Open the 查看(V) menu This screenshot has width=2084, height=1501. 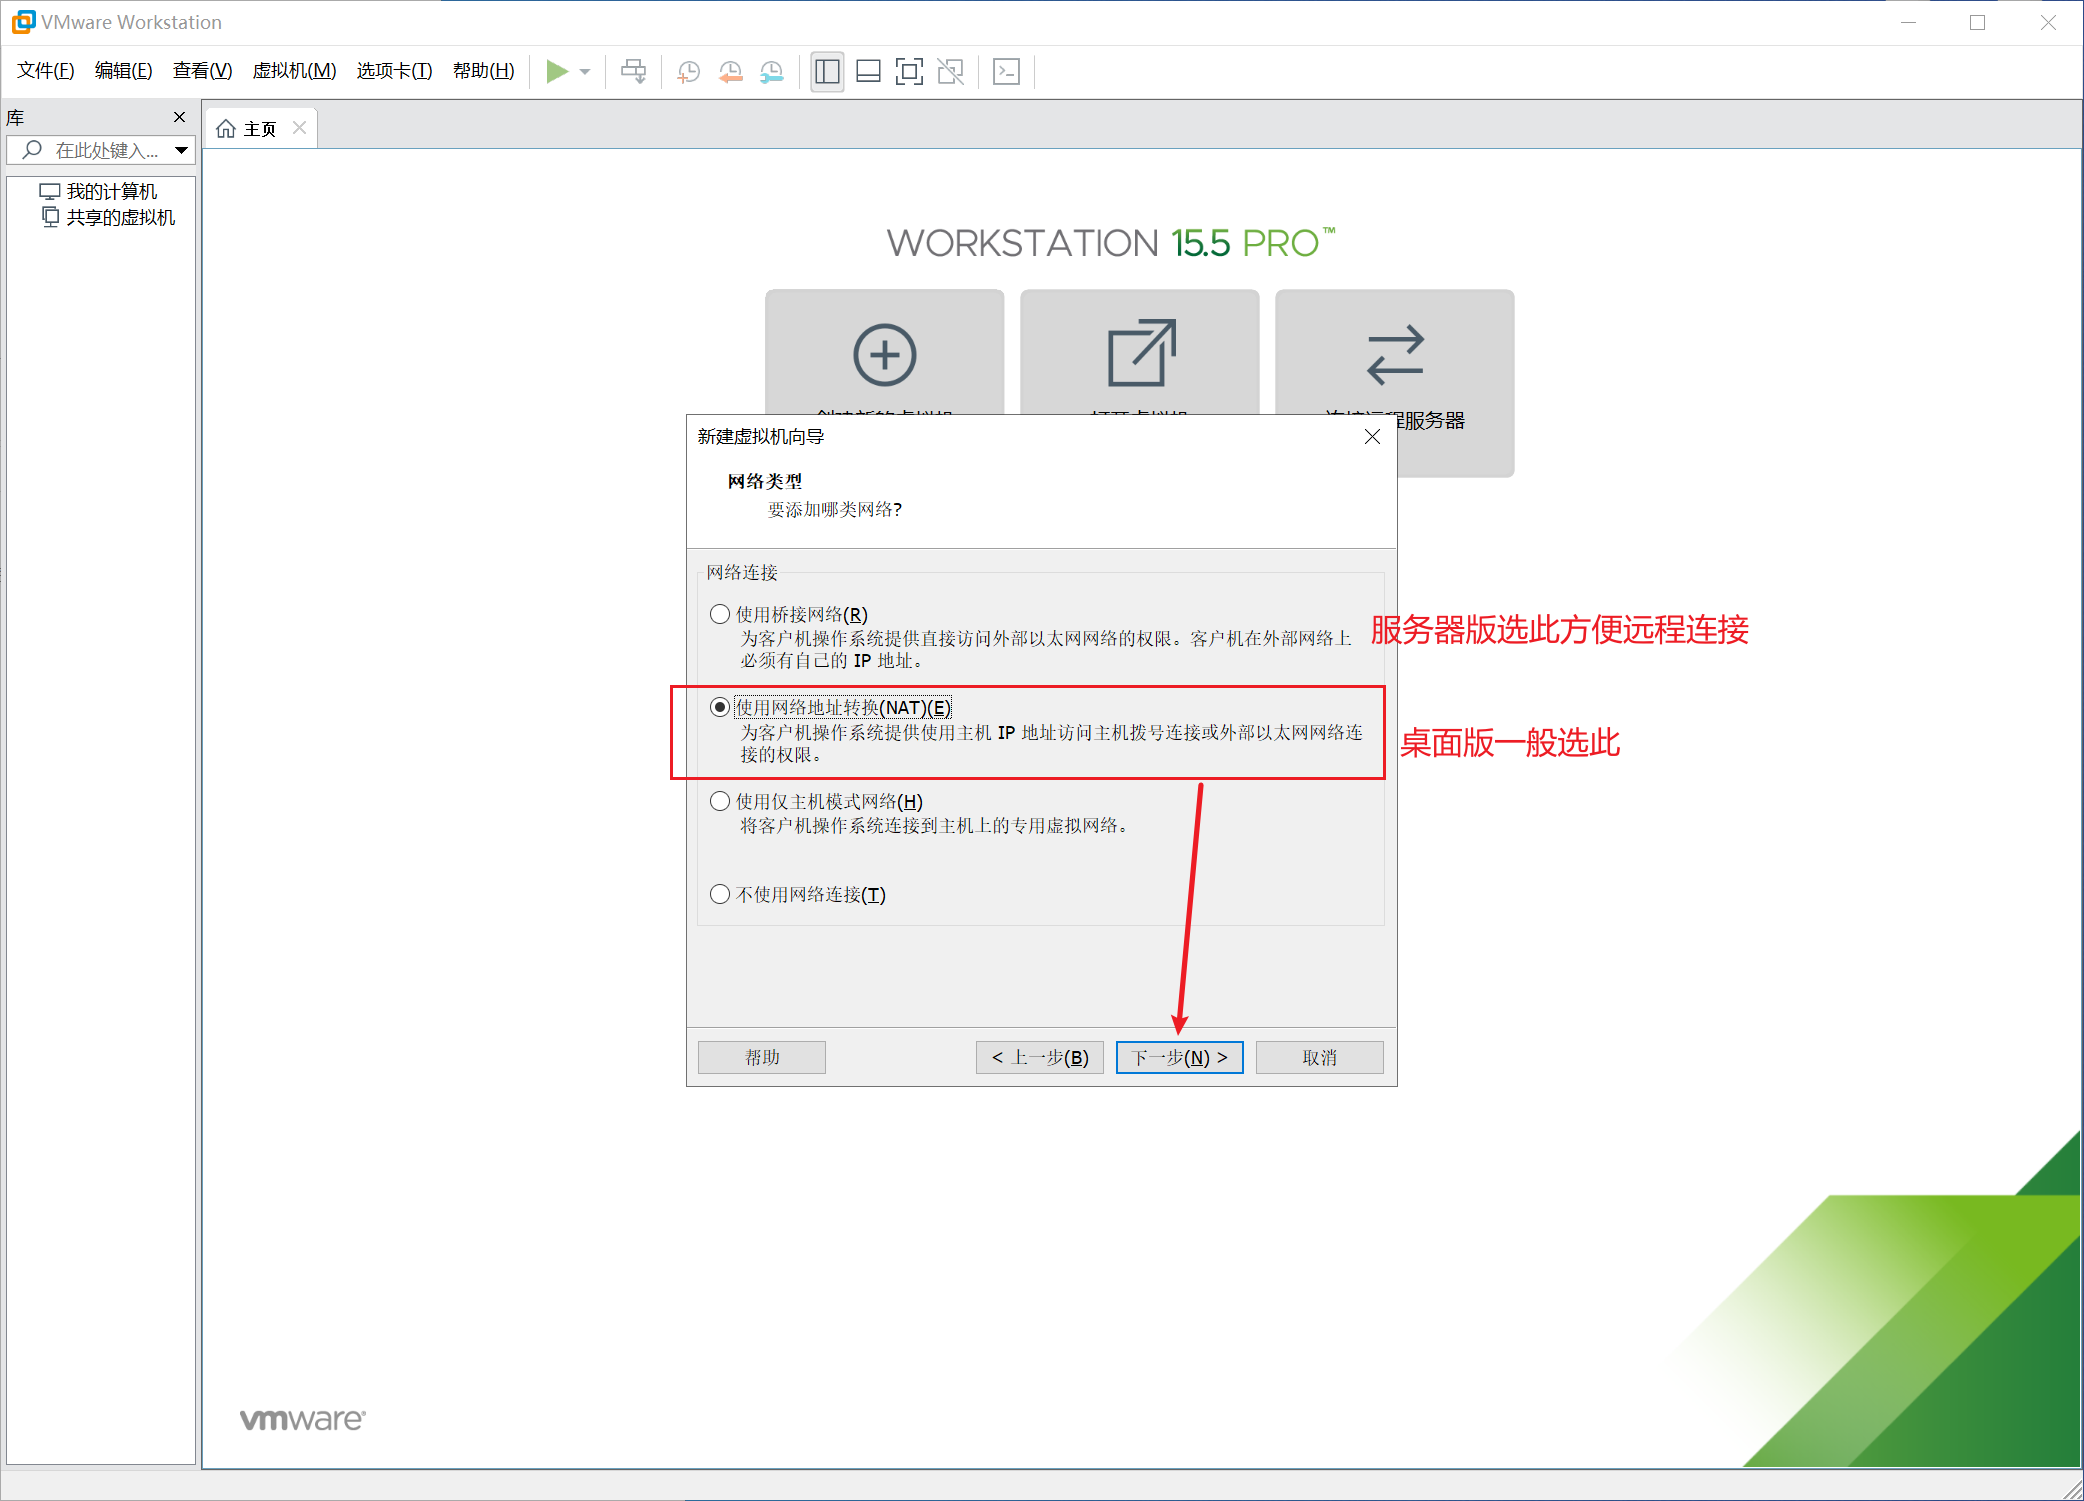[x=202, y=71]
